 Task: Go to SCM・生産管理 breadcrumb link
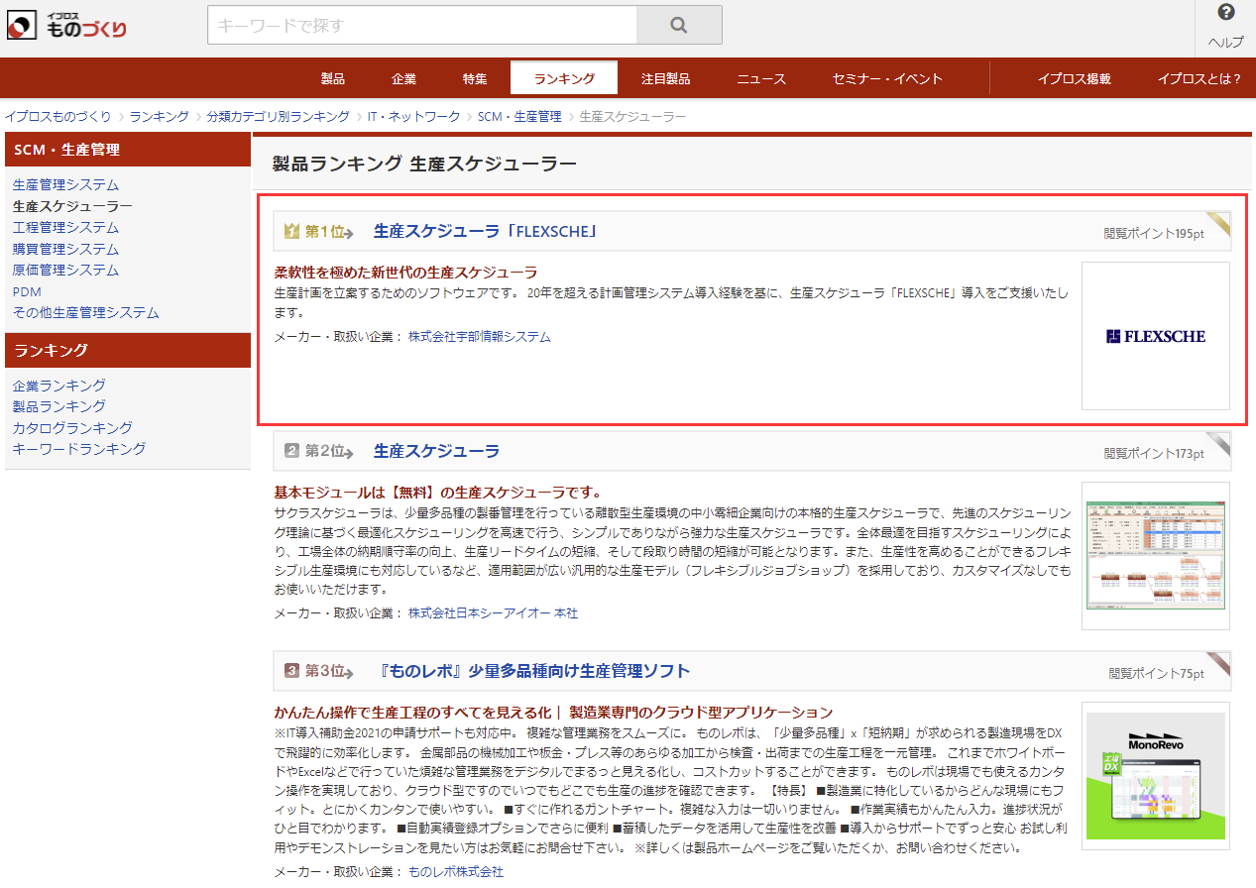(520, 117)
